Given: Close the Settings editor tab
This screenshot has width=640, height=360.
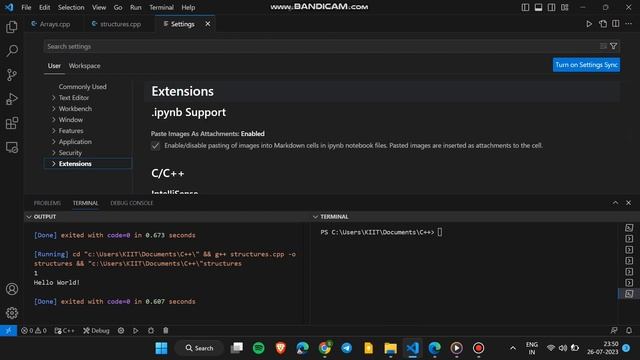Looking at the screenshot, I should coord(208,24).
